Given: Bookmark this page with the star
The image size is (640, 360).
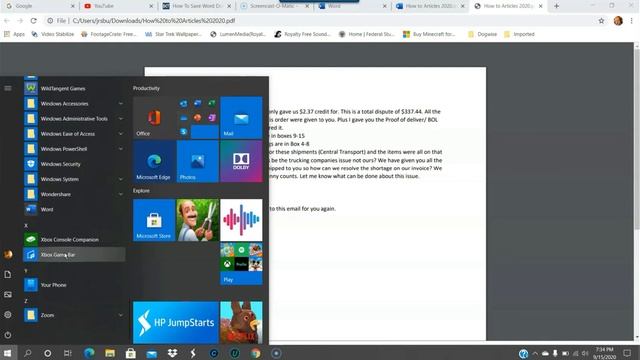Looking at the screenshot, I should coord(601,20).
